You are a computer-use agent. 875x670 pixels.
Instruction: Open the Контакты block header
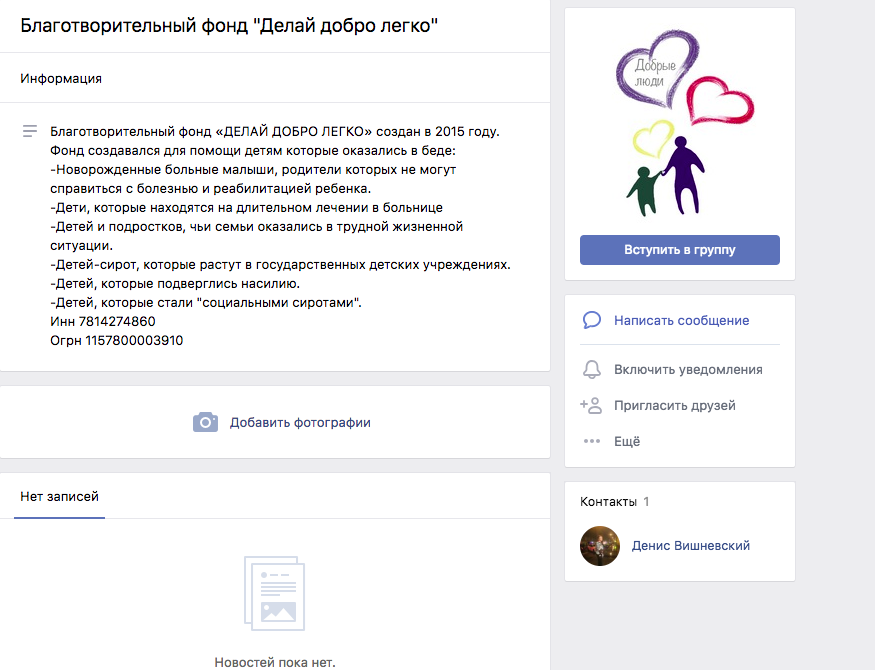click(x=608, y=501)
